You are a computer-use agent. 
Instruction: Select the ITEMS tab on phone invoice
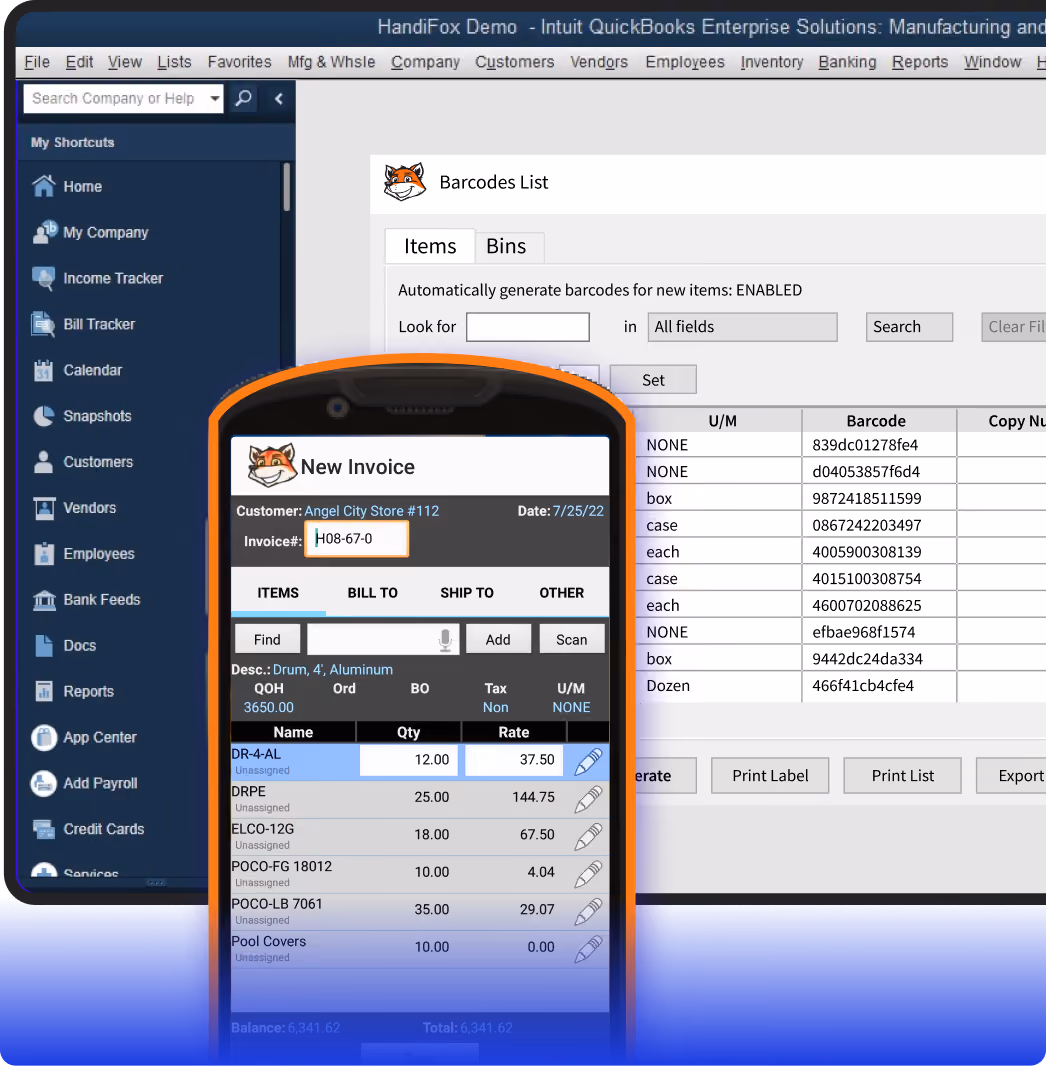[x=278, y=593]
